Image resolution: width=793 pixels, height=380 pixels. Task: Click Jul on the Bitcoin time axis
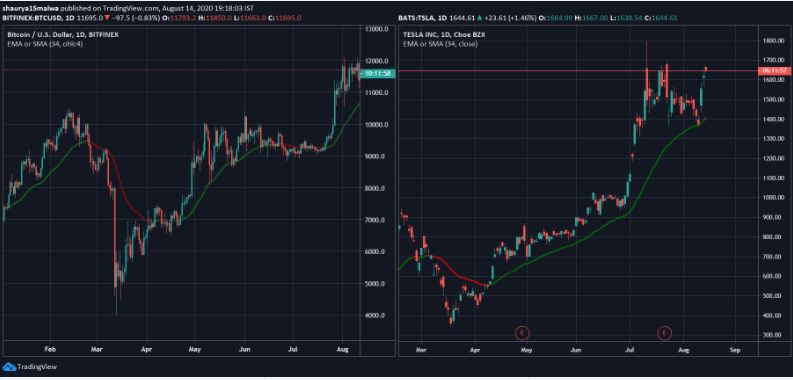click(293, 349)
